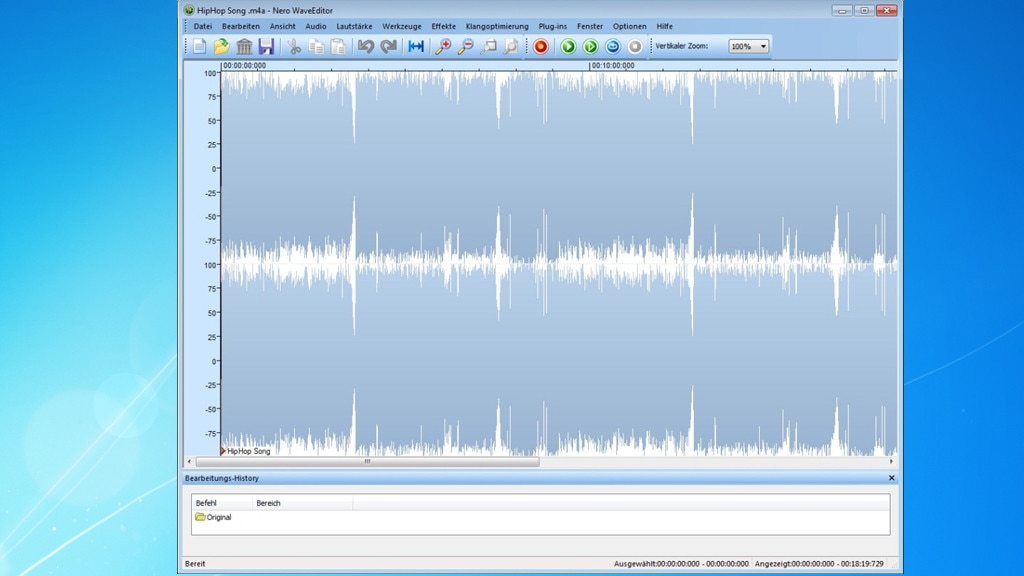Click the HipHop Song track label
The height and width of the screenshot is (576, 1024).
[247, 450]
